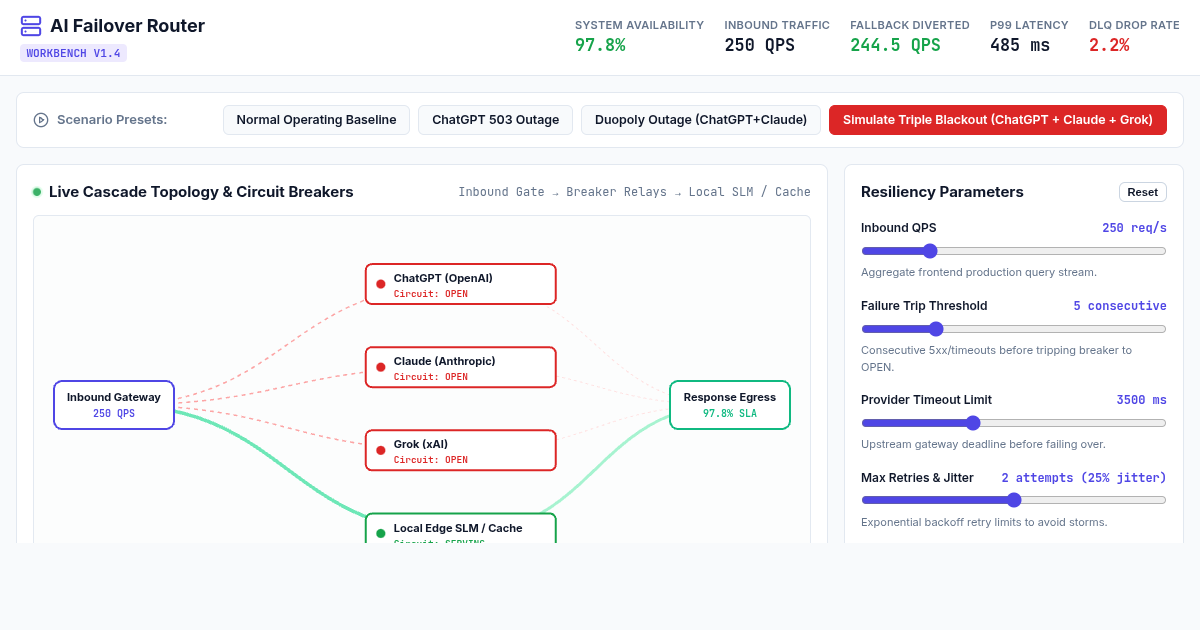Click the Scenario Presets label
The width and height of the screenshot is (1200, 630).
click(x=112, y=120)
